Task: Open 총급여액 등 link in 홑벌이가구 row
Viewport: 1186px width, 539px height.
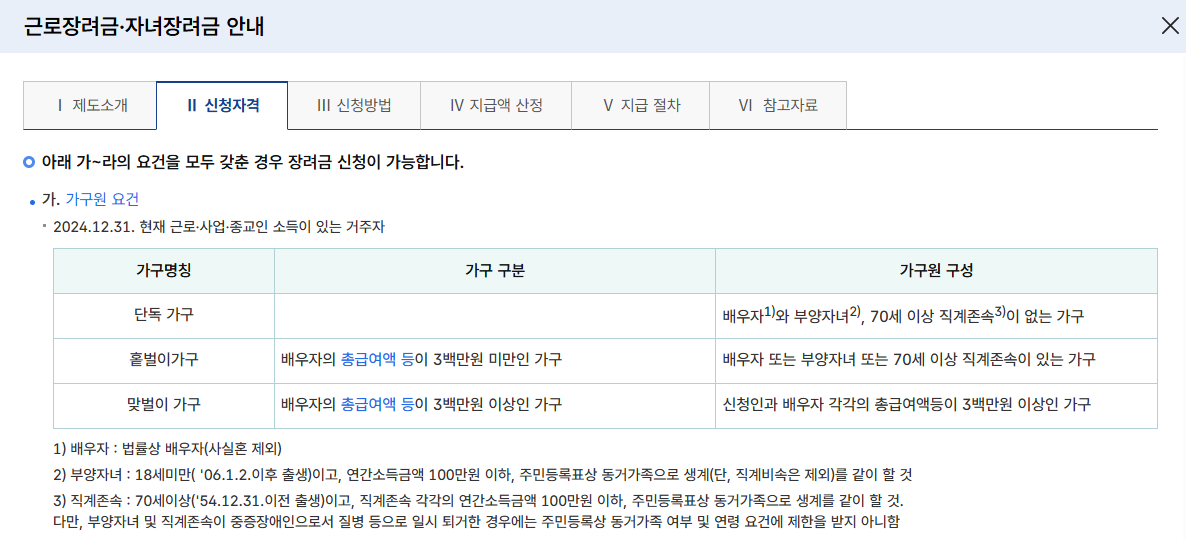Action: tap(377, 359)
